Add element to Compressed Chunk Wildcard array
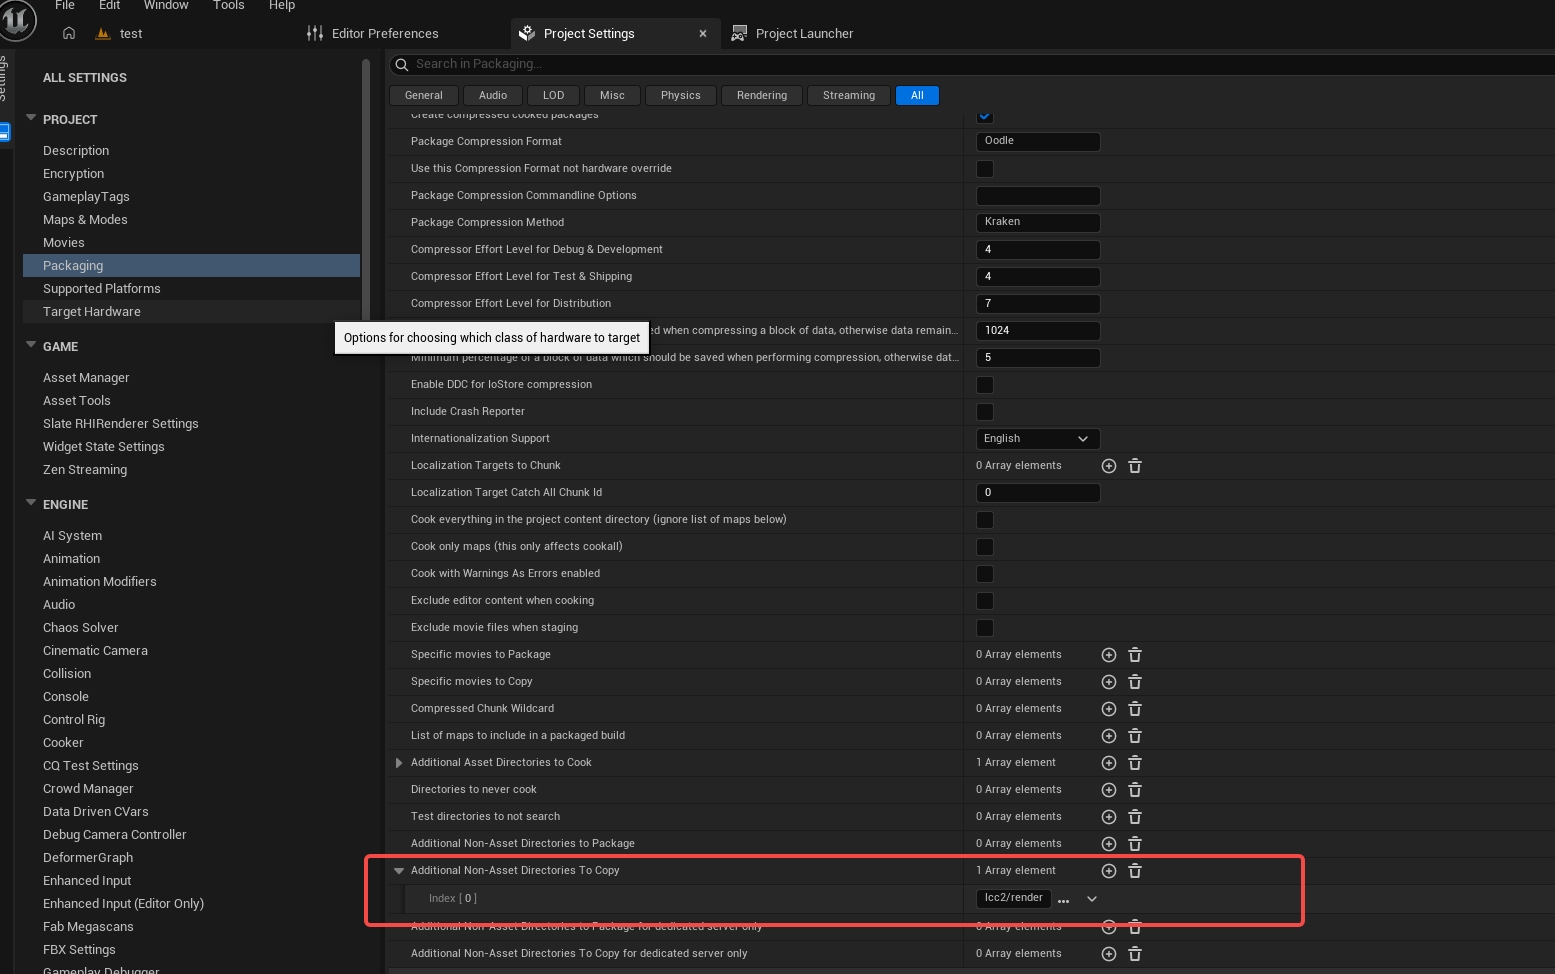Image resolution: width=1555 pixels, height=974 pixels. [1108, 709]
